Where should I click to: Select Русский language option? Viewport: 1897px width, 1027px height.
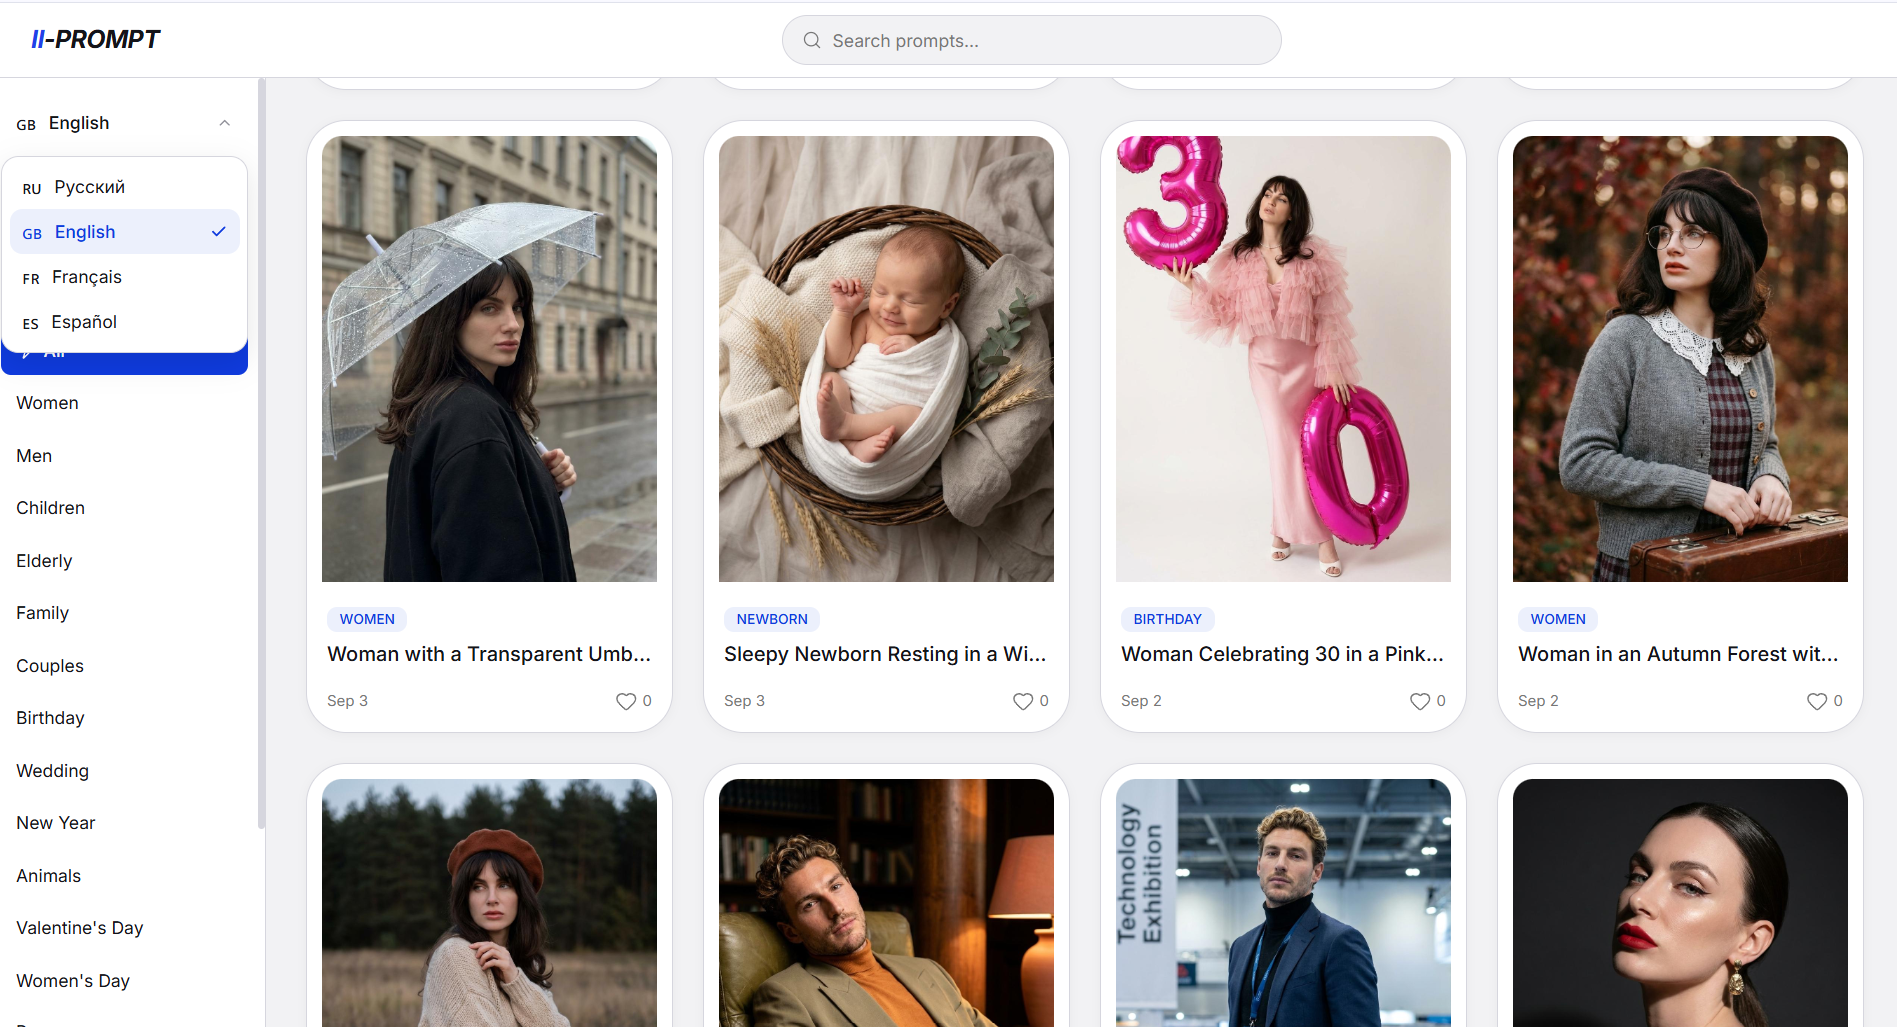pos(124,187)
